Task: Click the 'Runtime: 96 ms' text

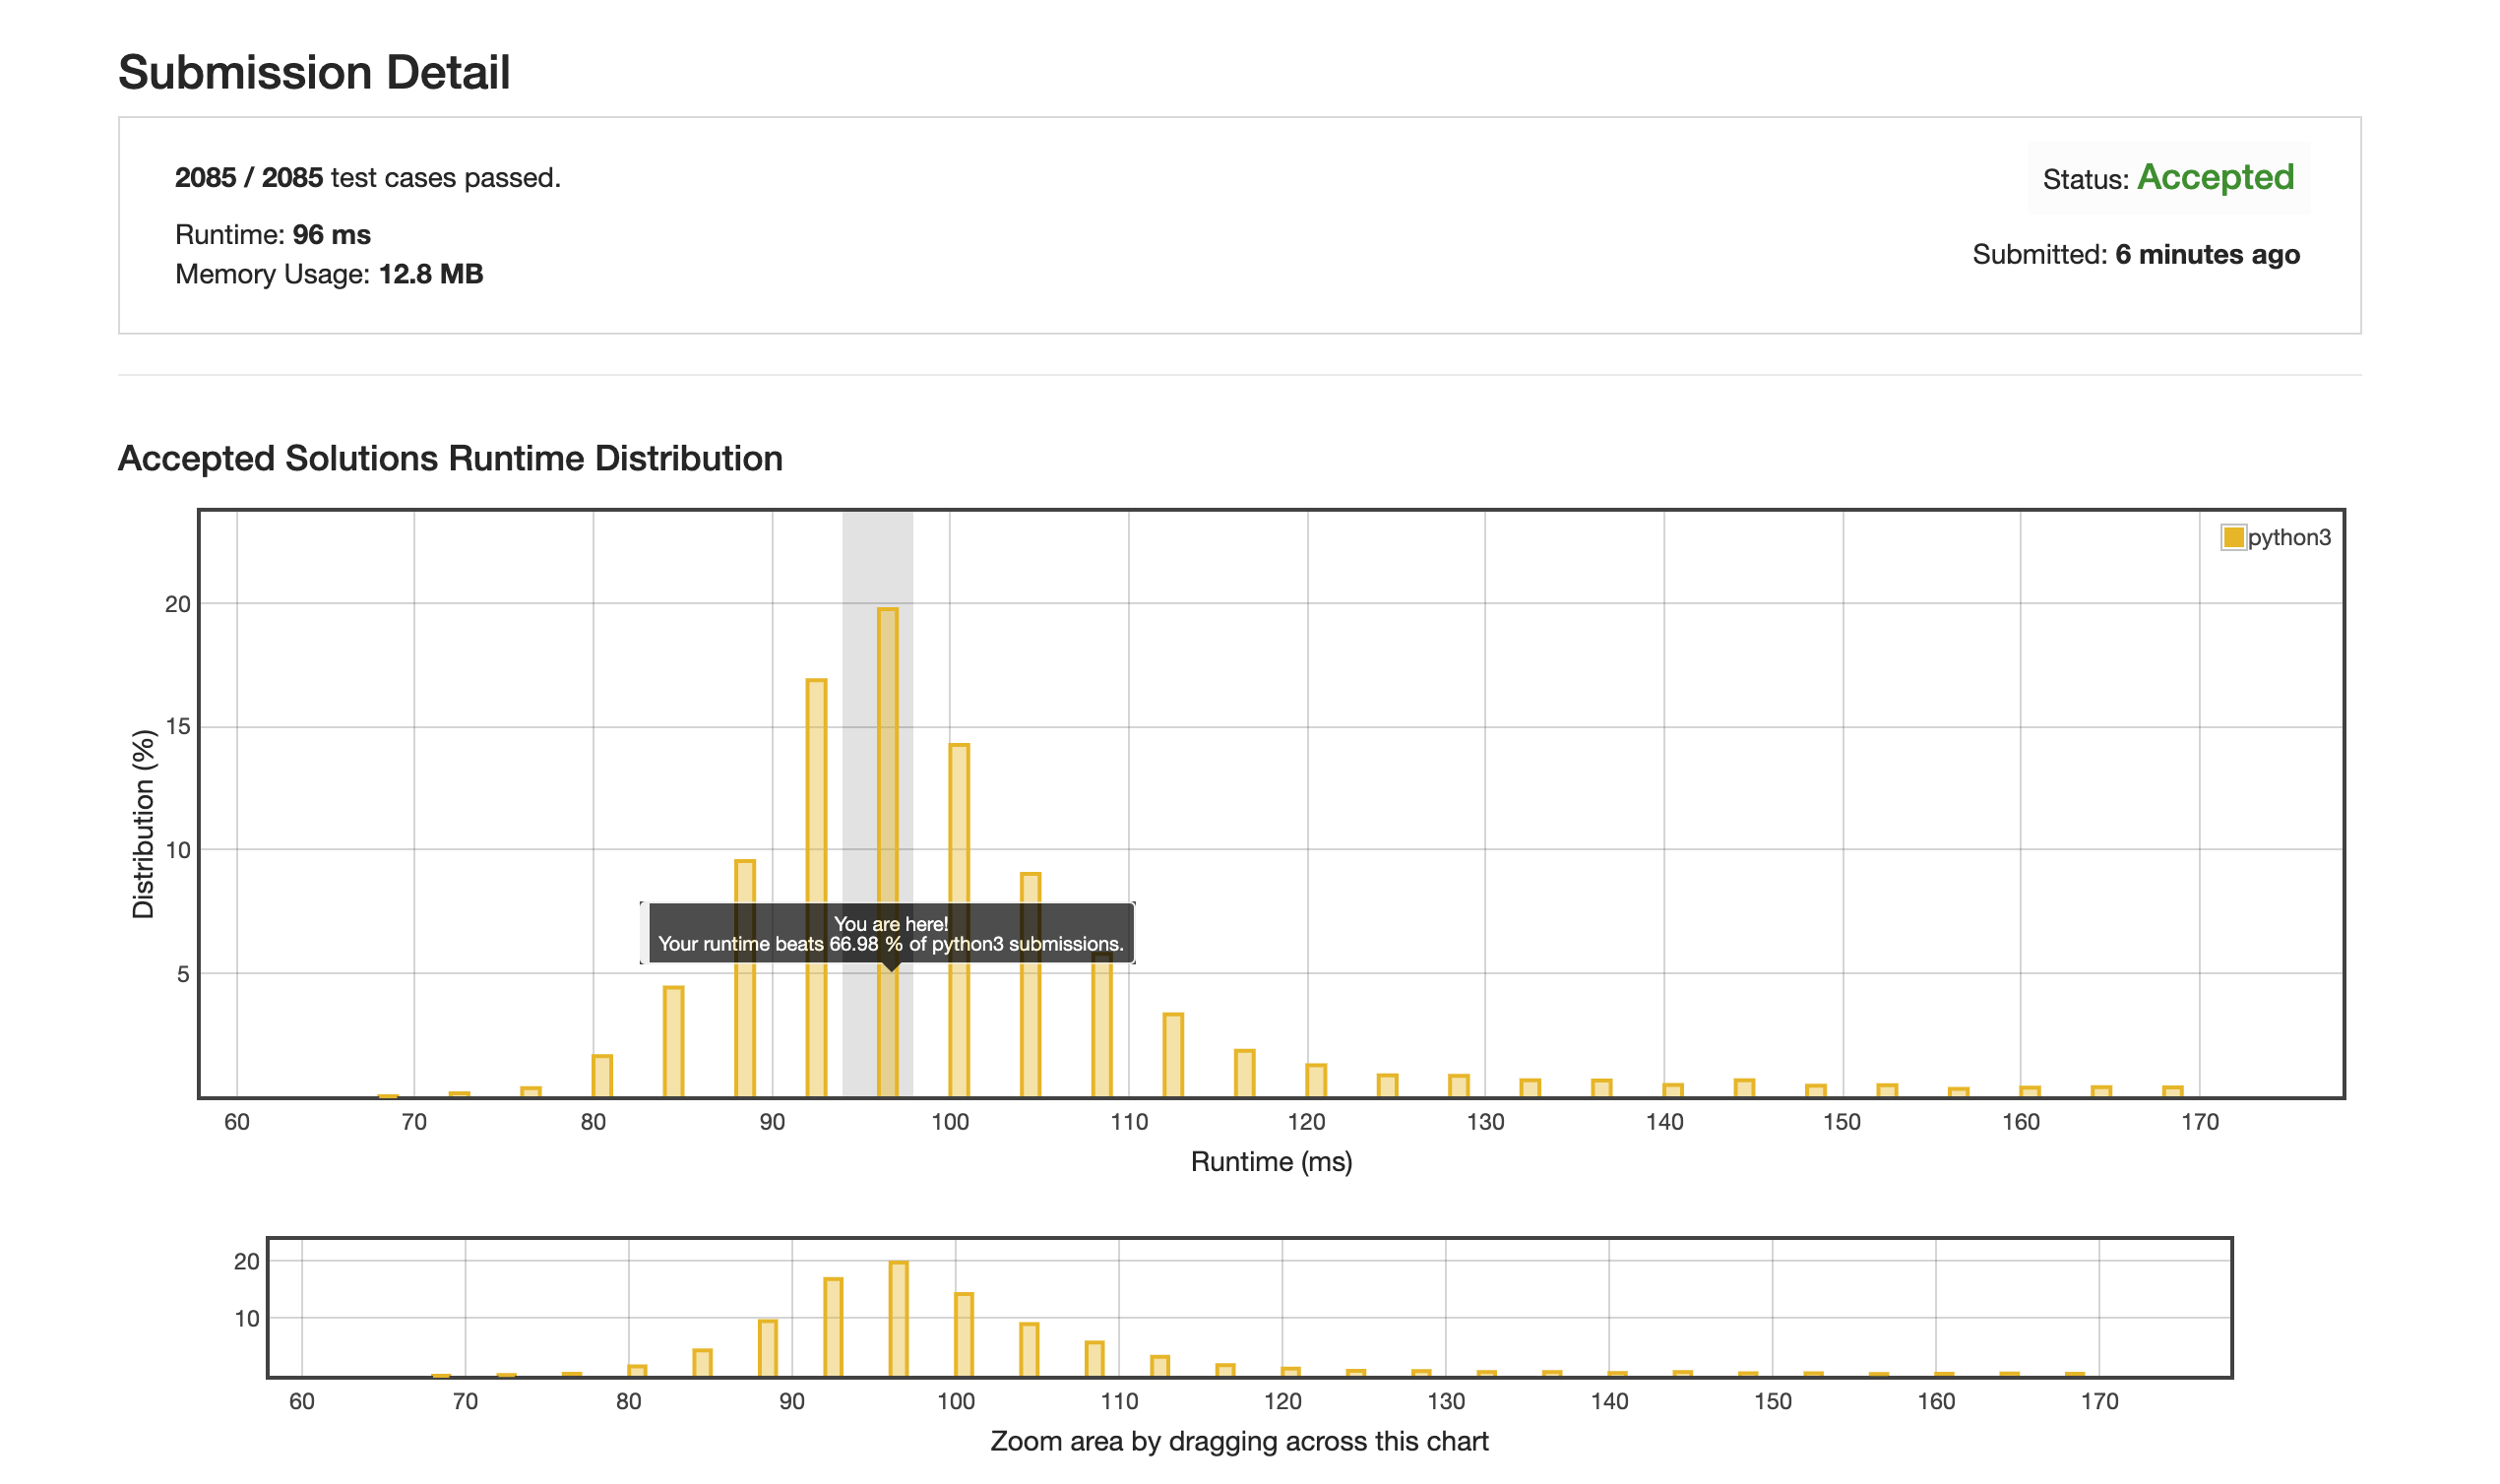Action: coord(273,234)
